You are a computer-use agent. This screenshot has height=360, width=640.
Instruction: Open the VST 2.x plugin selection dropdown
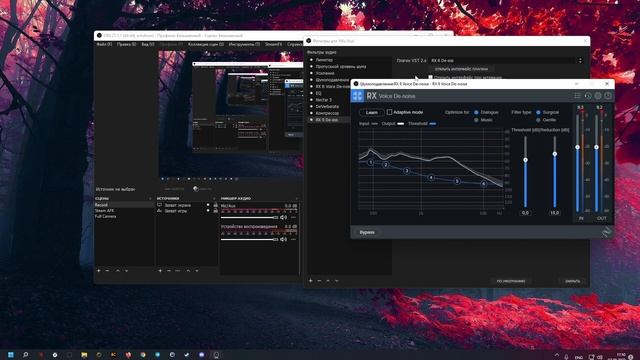click(507, 60)
